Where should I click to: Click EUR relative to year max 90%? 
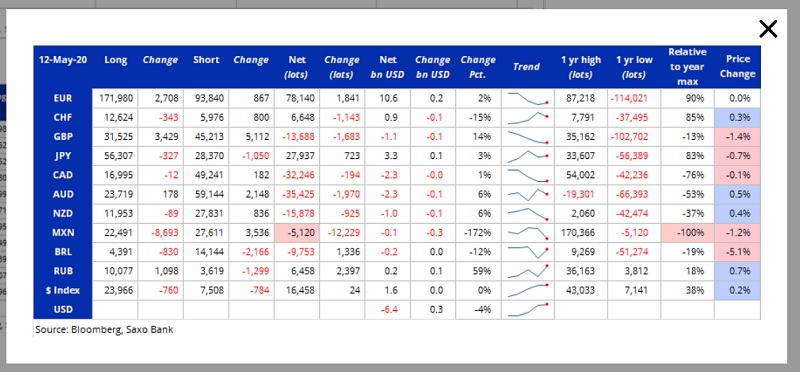[695, 98]
